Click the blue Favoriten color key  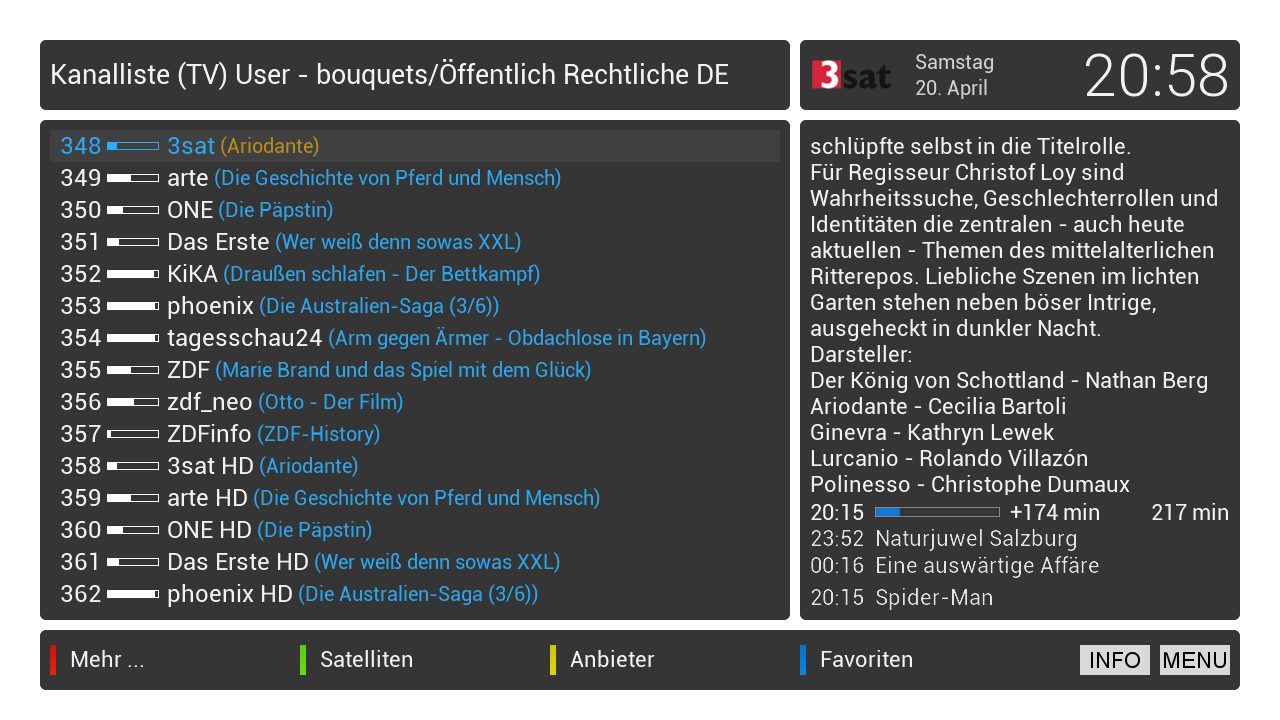[x=803, y=660]
